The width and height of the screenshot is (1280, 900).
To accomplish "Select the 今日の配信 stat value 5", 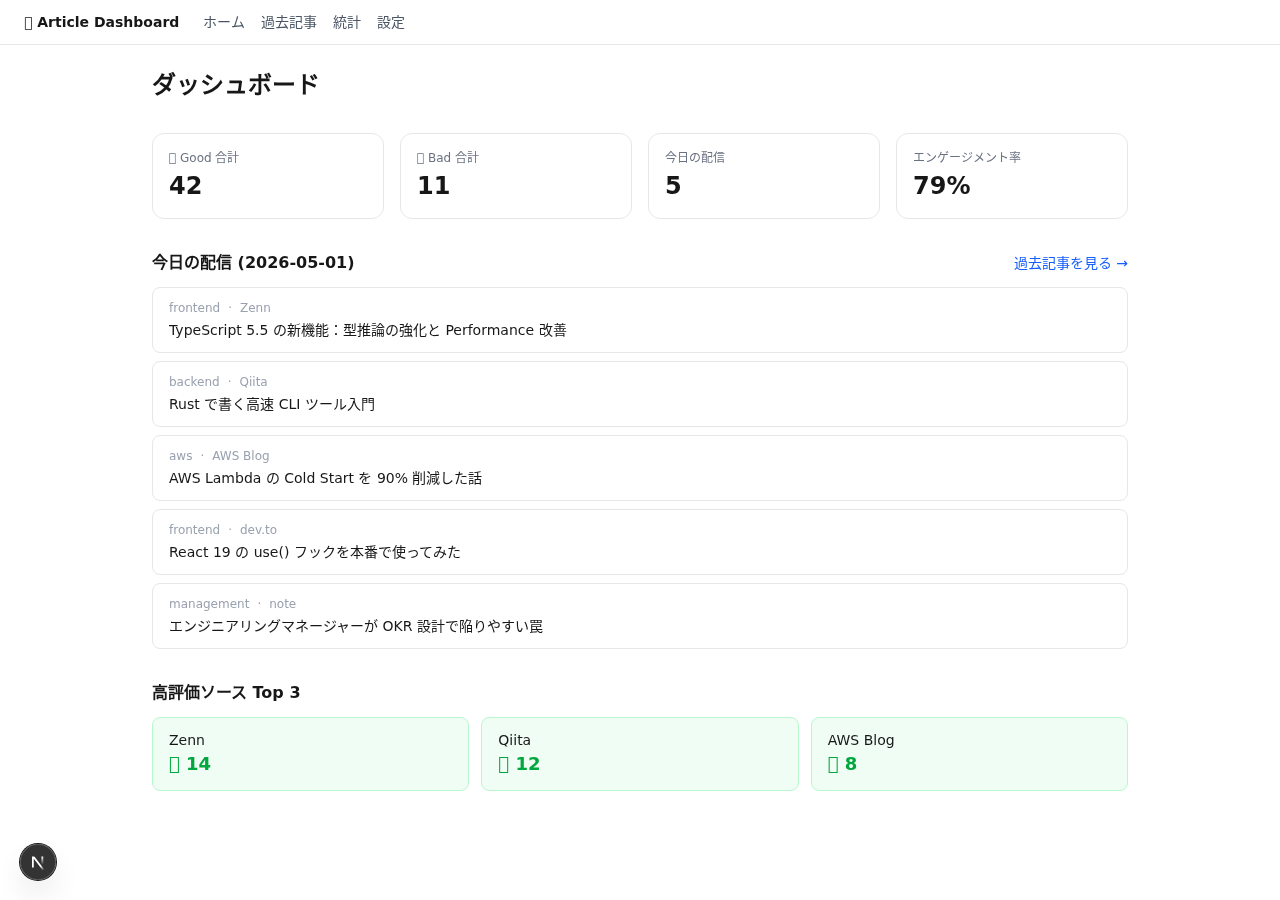I will tap(673, 186).
